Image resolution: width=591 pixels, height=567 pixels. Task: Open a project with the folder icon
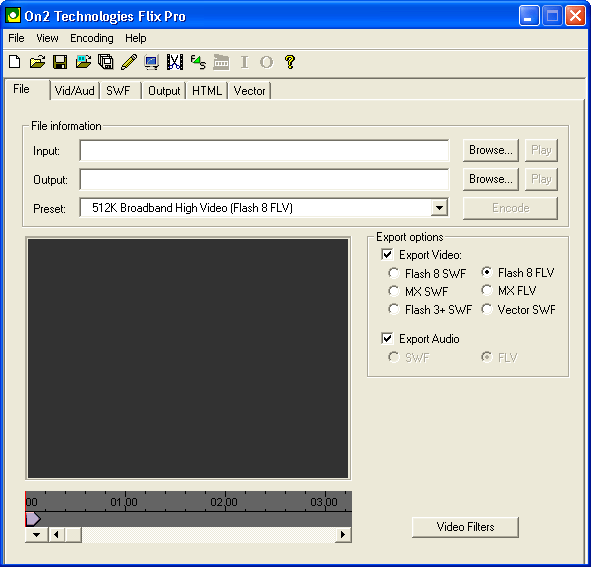[x=37, y=61]
